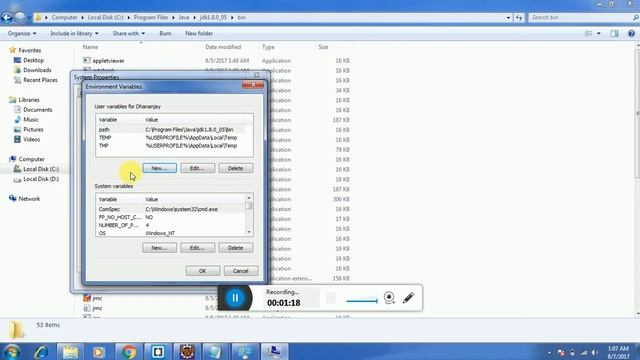This screenshot has width=640, height=360.
Task: Adjust the recorder volume slider
Action: 362,301
